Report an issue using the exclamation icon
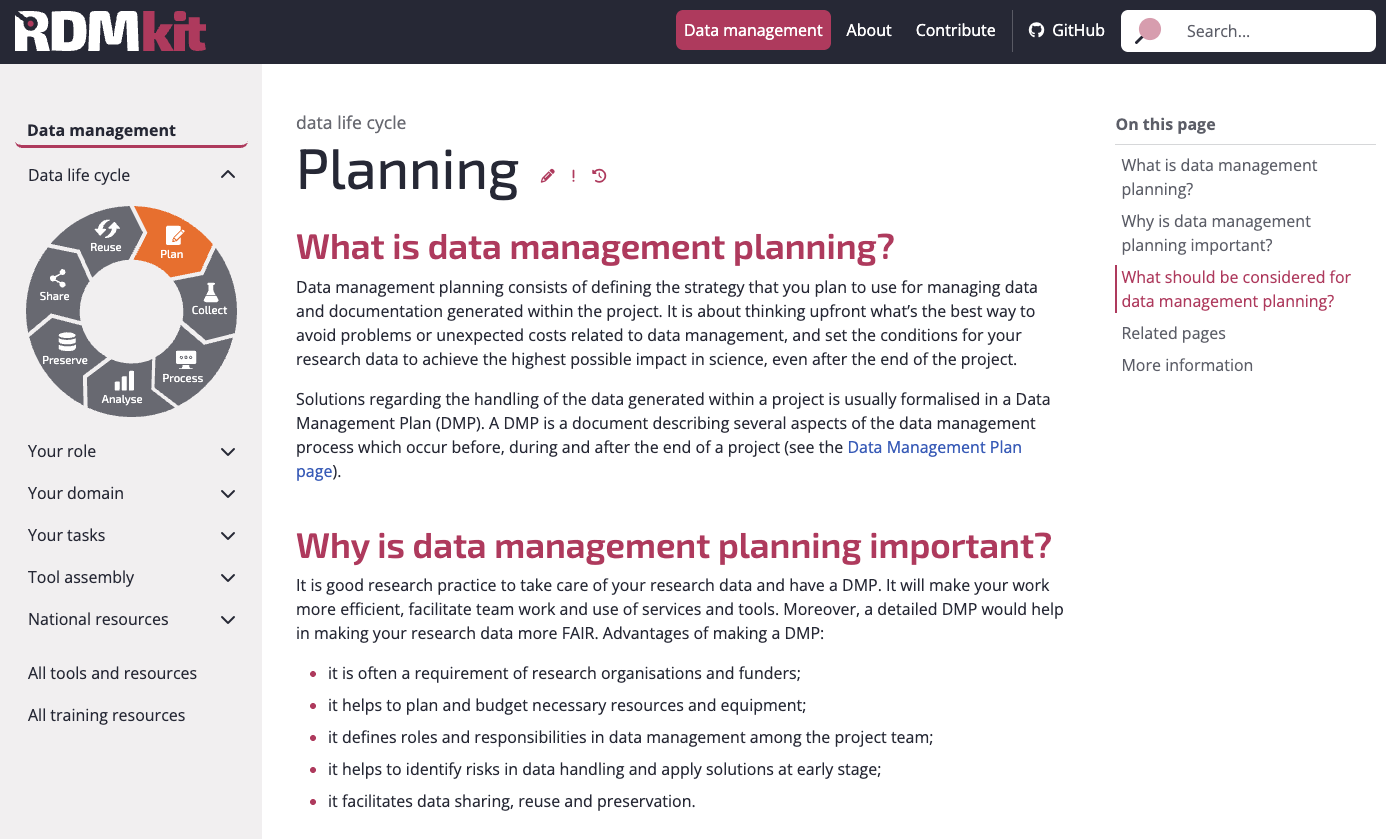1386x839 pixels. (x=573, y=175)
